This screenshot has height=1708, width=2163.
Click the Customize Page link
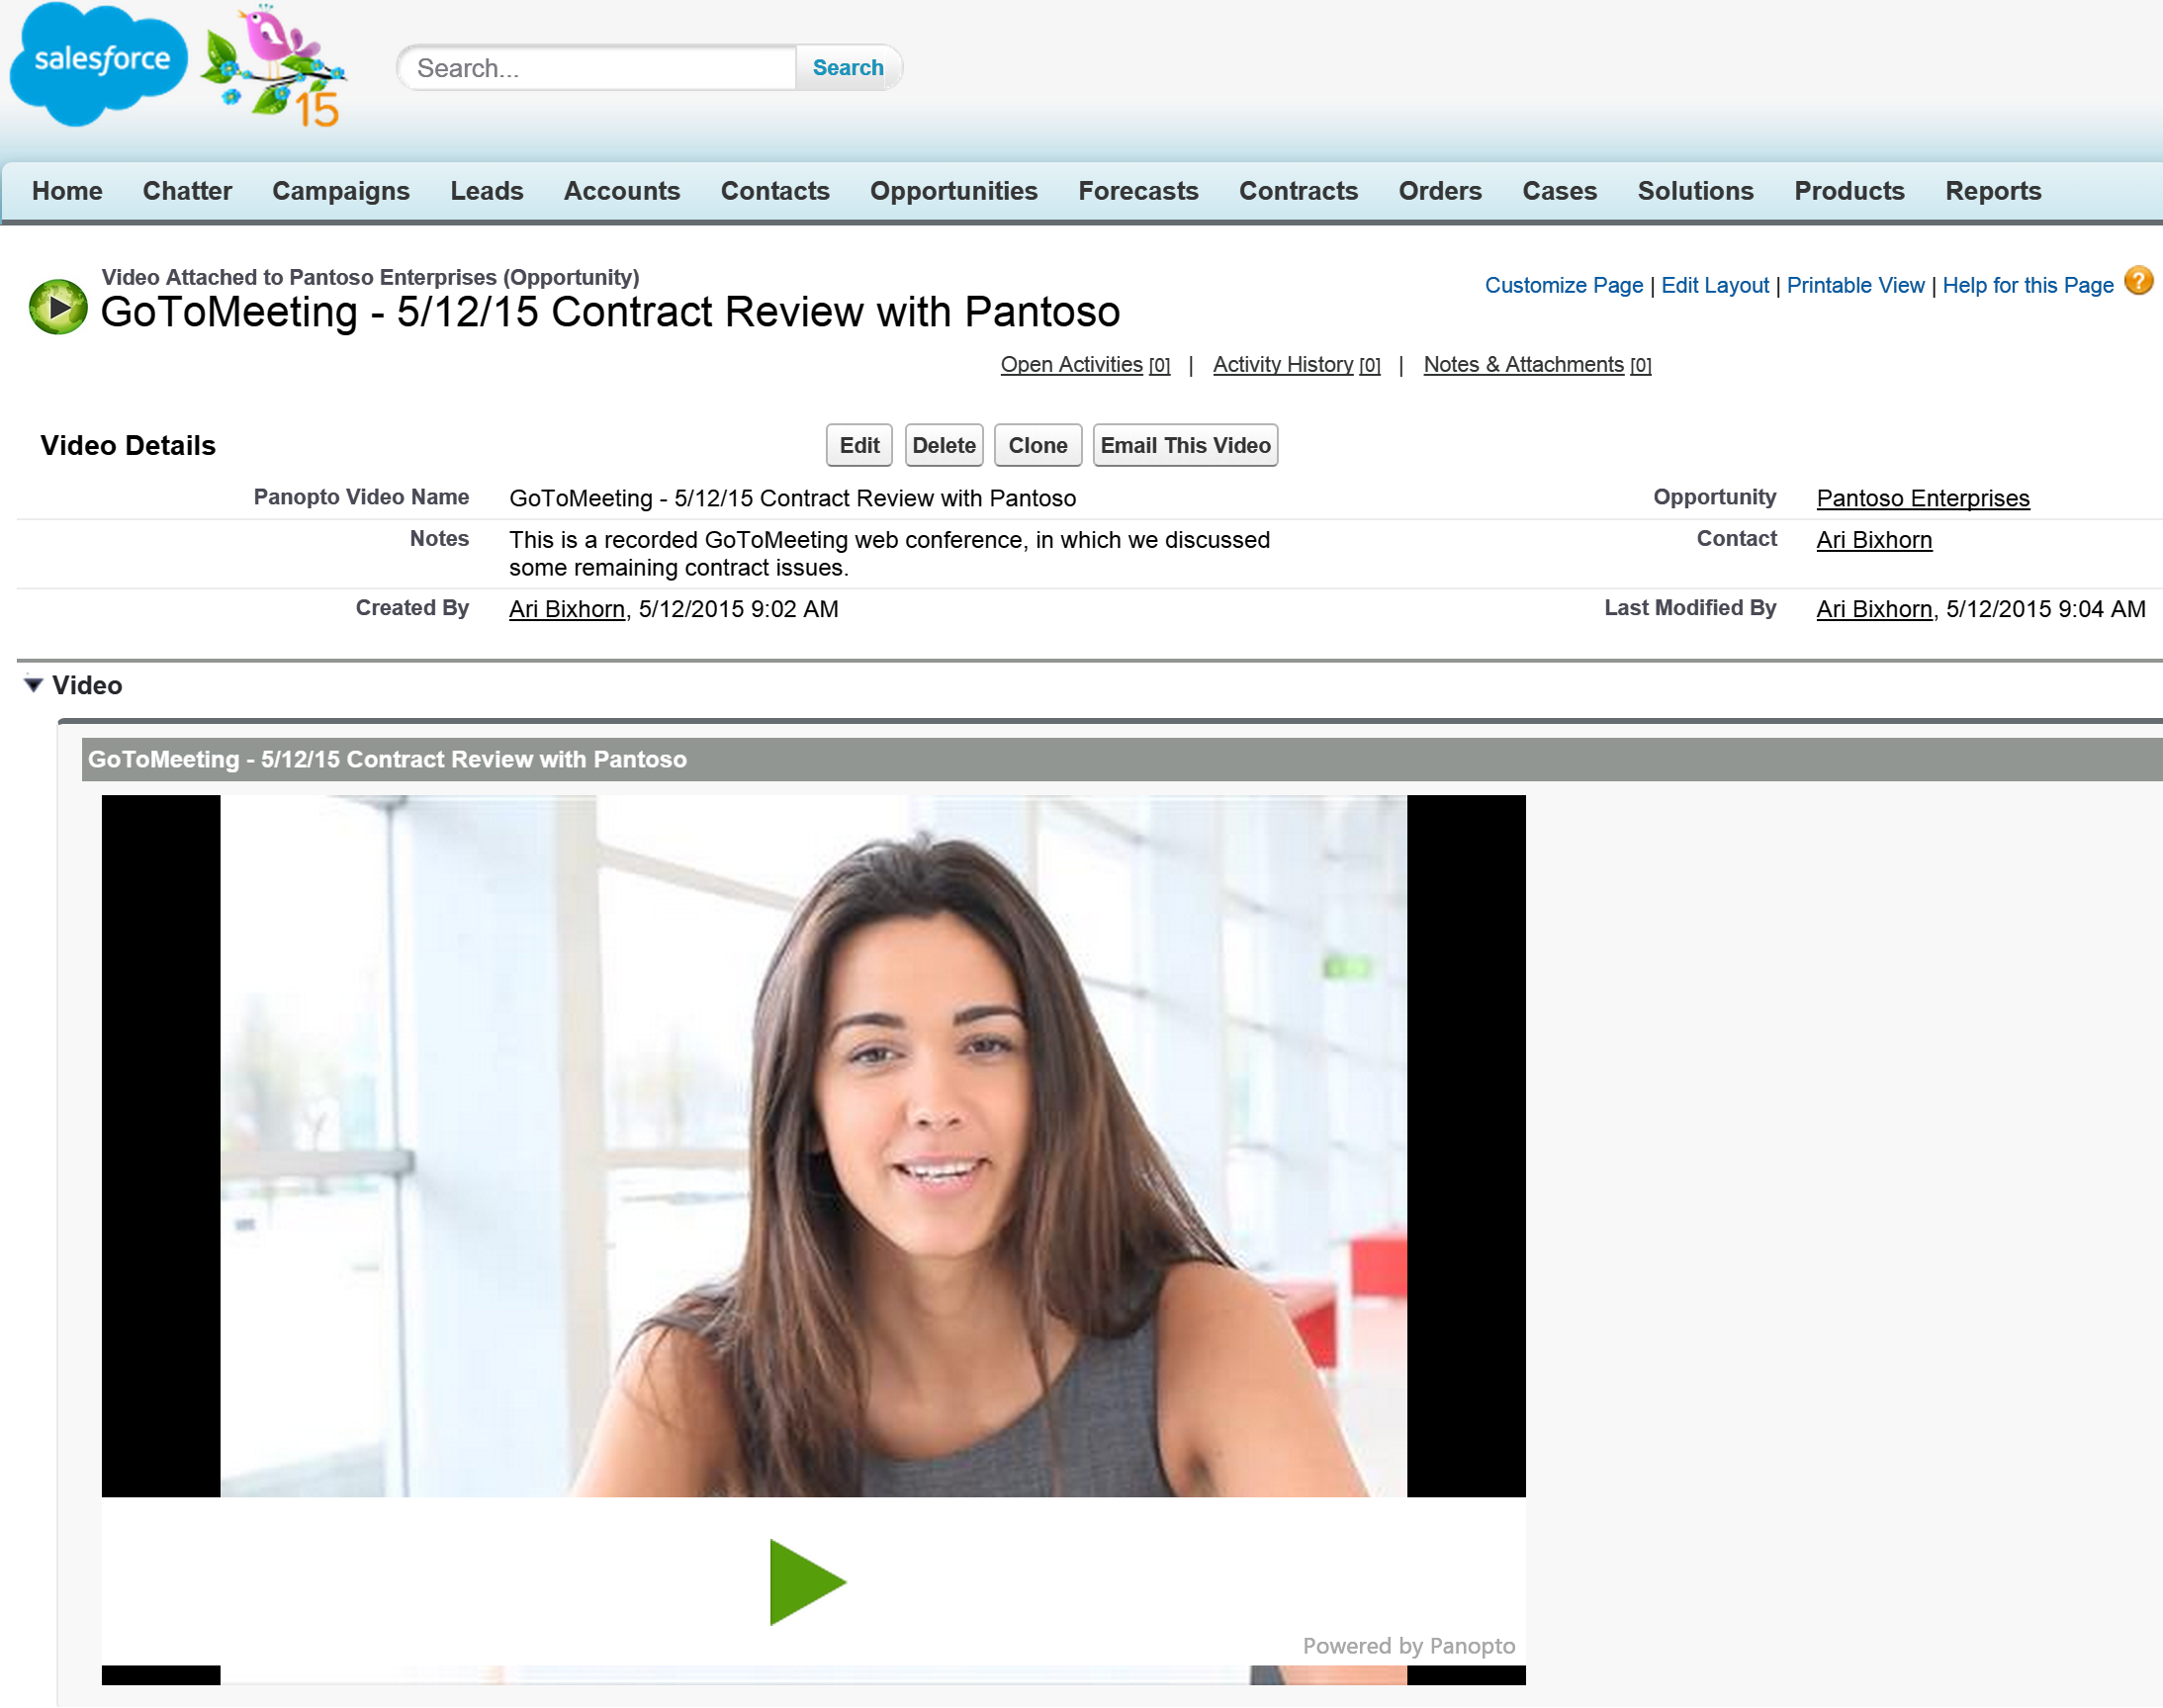click(x=1563, y=286)
